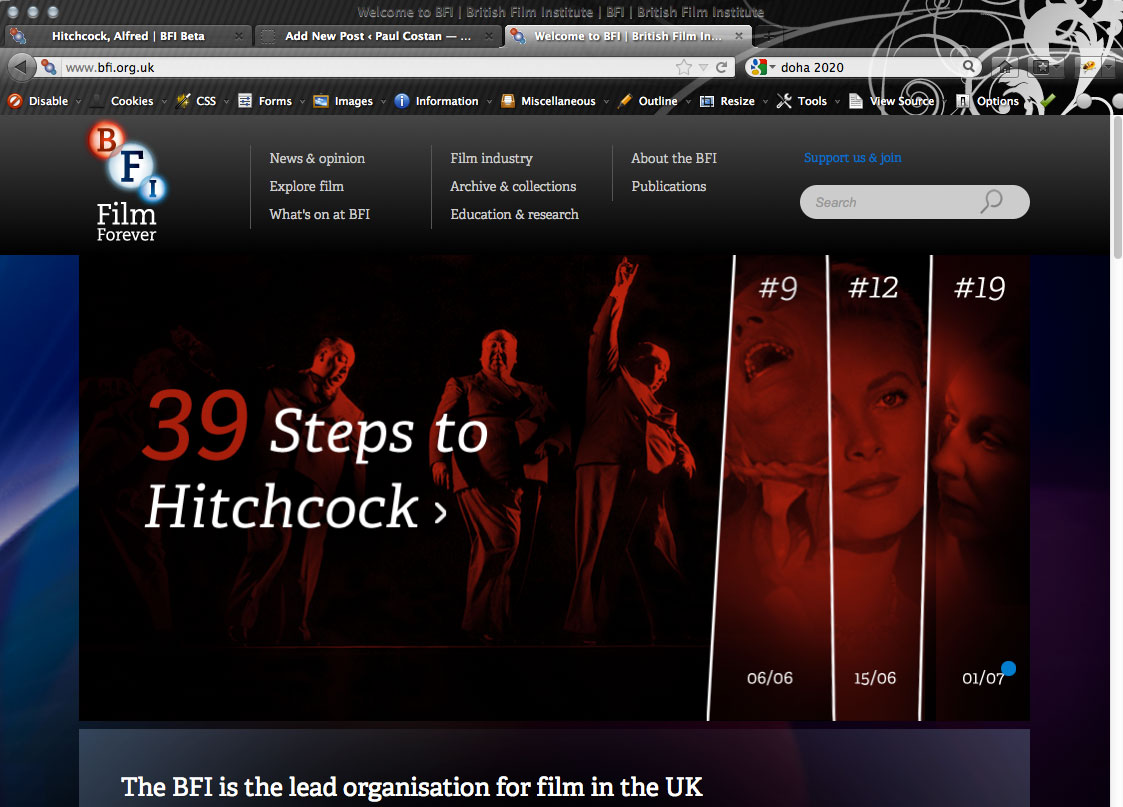
Task: Go to Film industry section
Action: pos(491,158)
